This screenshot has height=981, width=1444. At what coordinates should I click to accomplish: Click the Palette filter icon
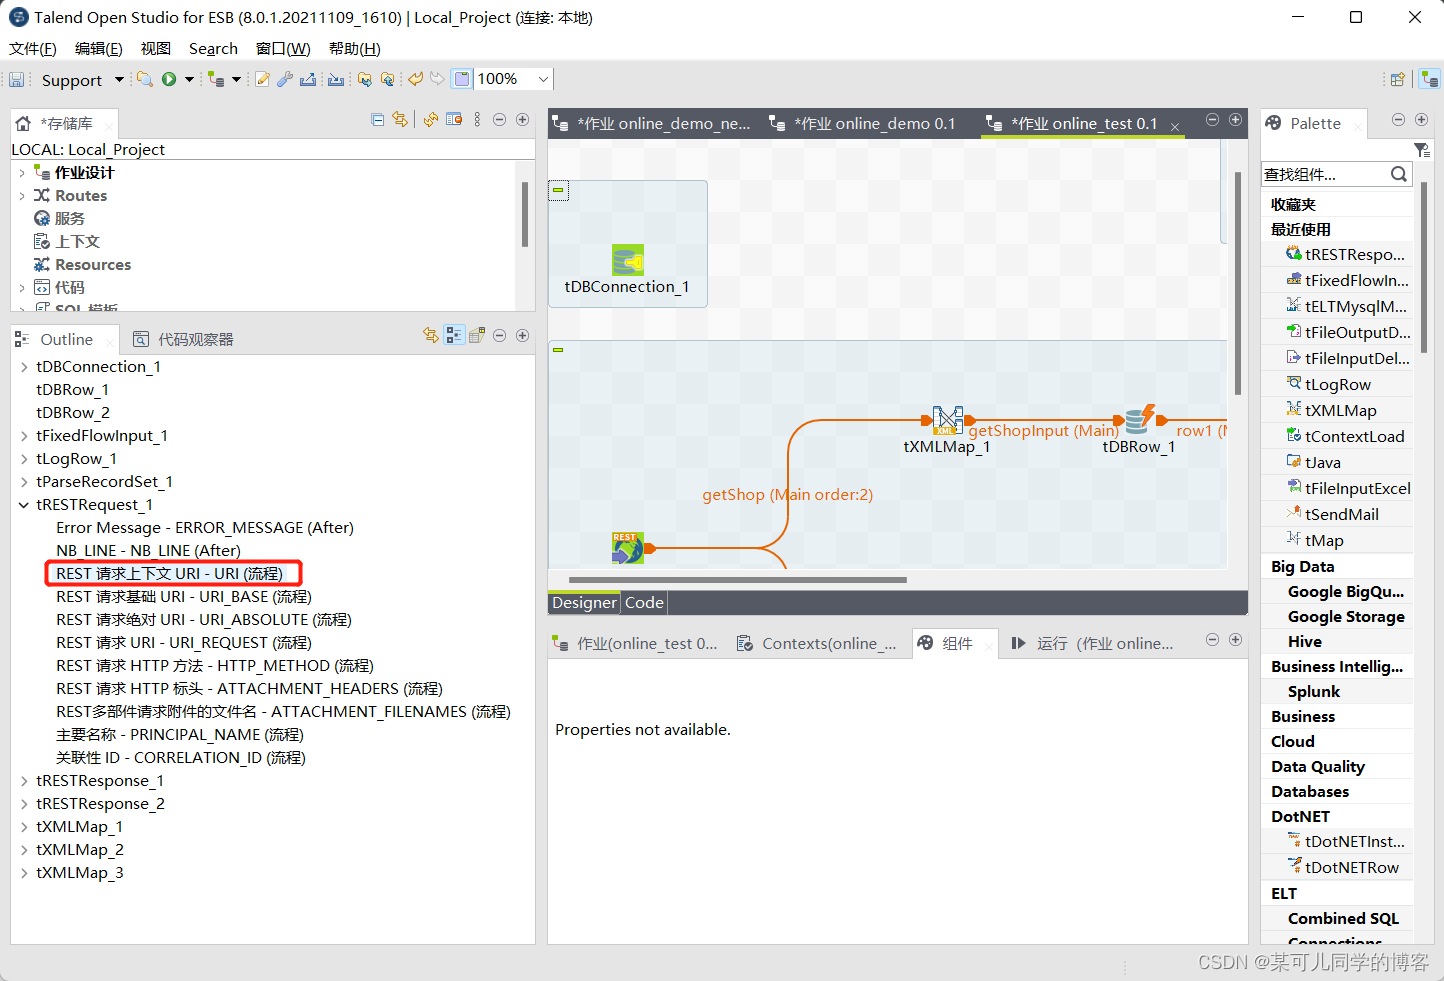[x=1422, y=150]
